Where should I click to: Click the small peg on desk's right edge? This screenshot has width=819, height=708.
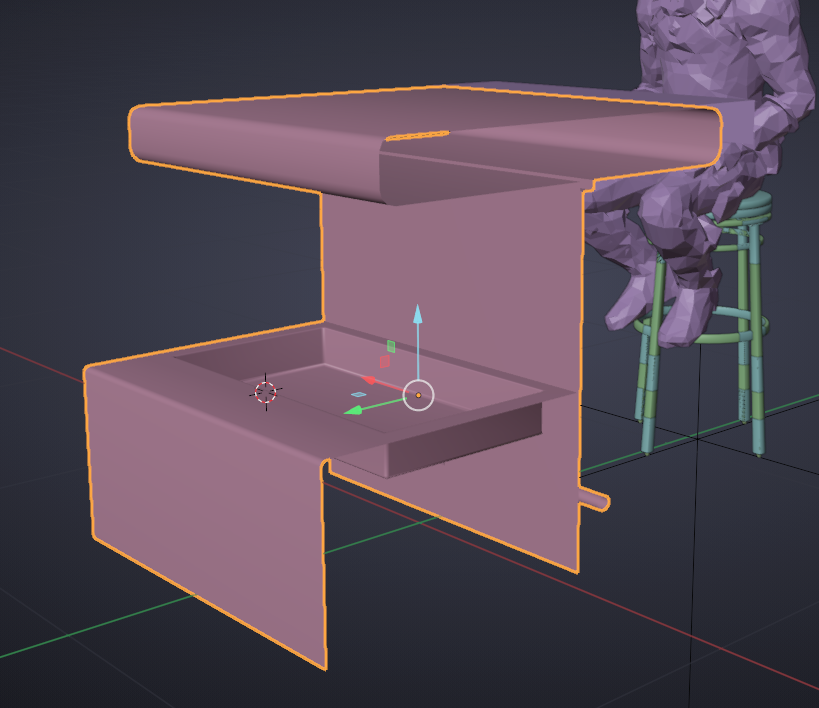[x=596, y=499]
